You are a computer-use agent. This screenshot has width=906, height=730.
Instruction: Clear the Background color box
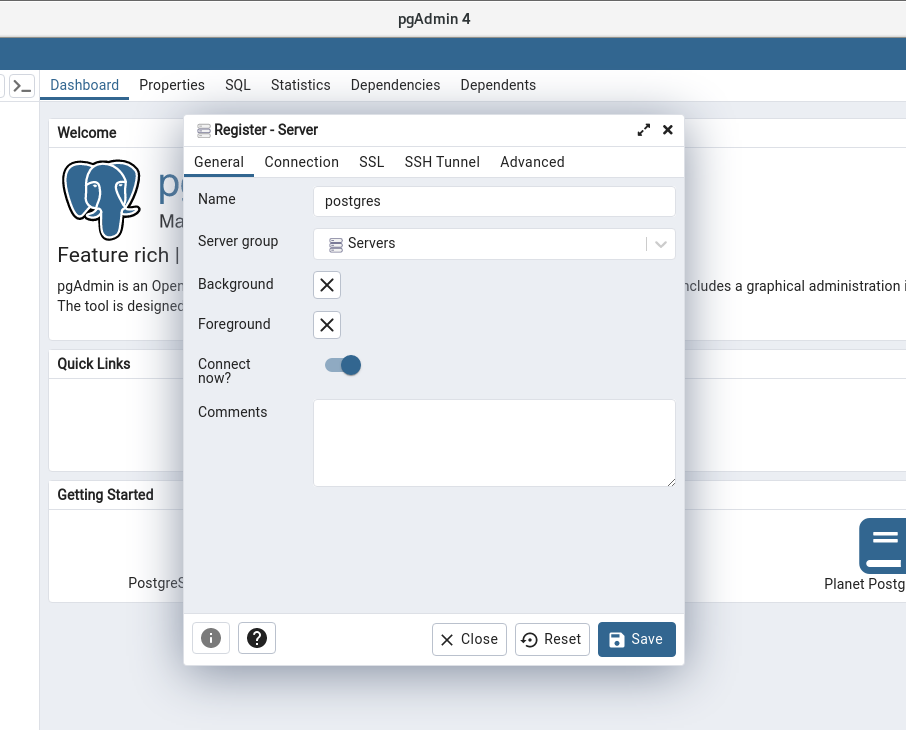(327, 285)
